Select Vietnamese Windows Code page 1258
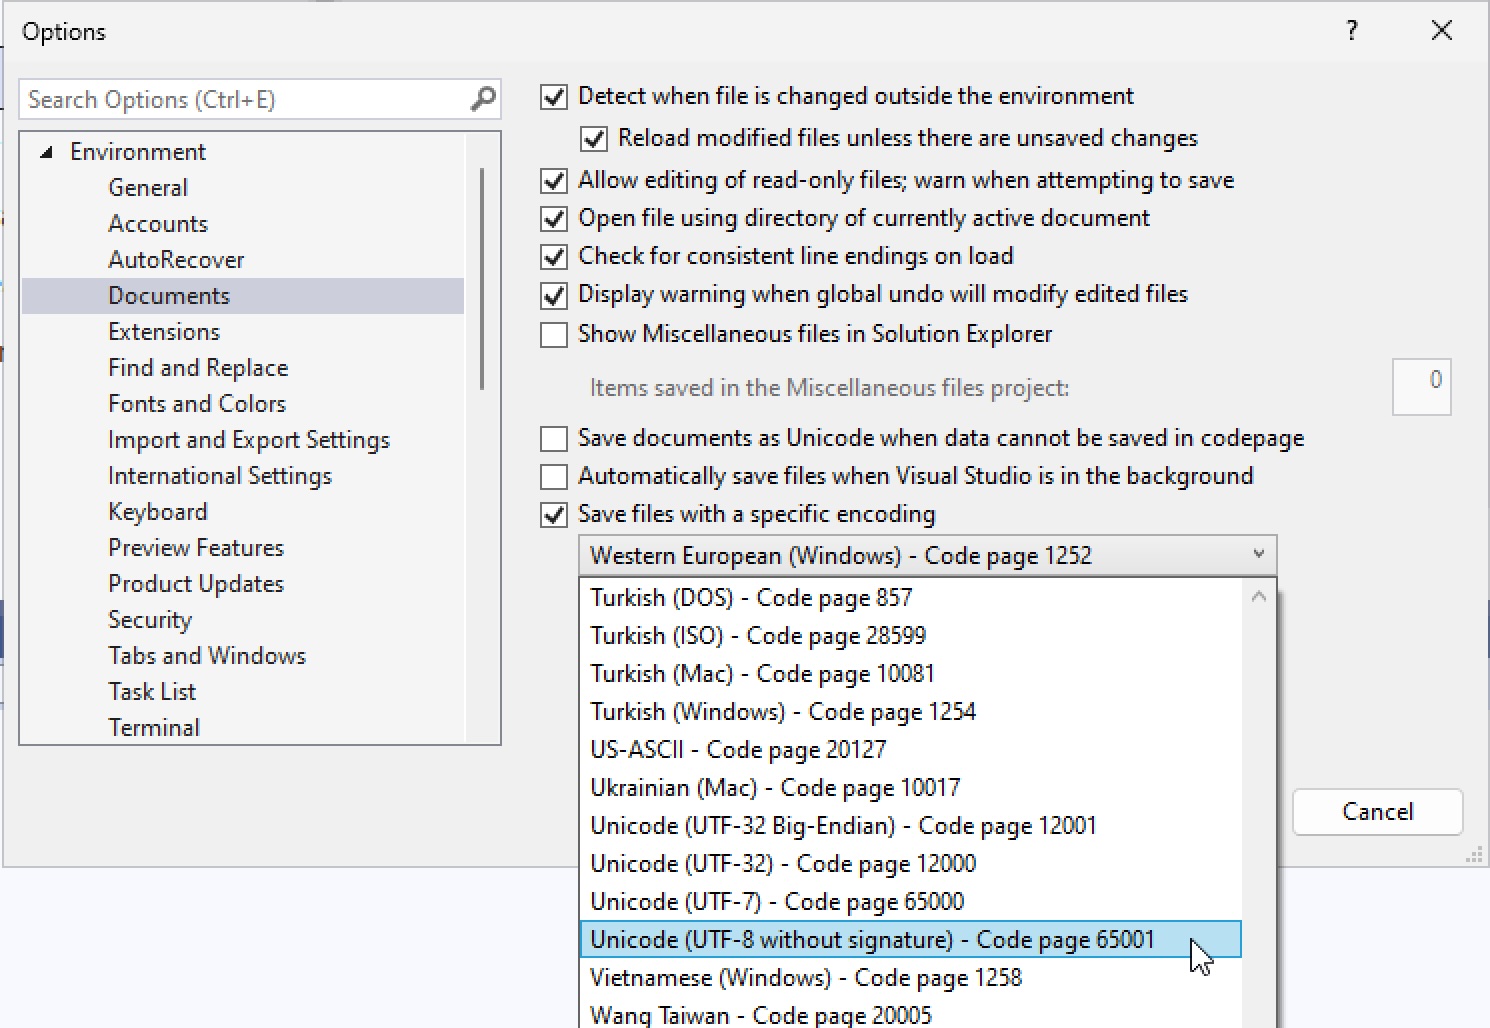This screenshot has height=1028, width=1490. pyautogui.click(x=806, y=977)
